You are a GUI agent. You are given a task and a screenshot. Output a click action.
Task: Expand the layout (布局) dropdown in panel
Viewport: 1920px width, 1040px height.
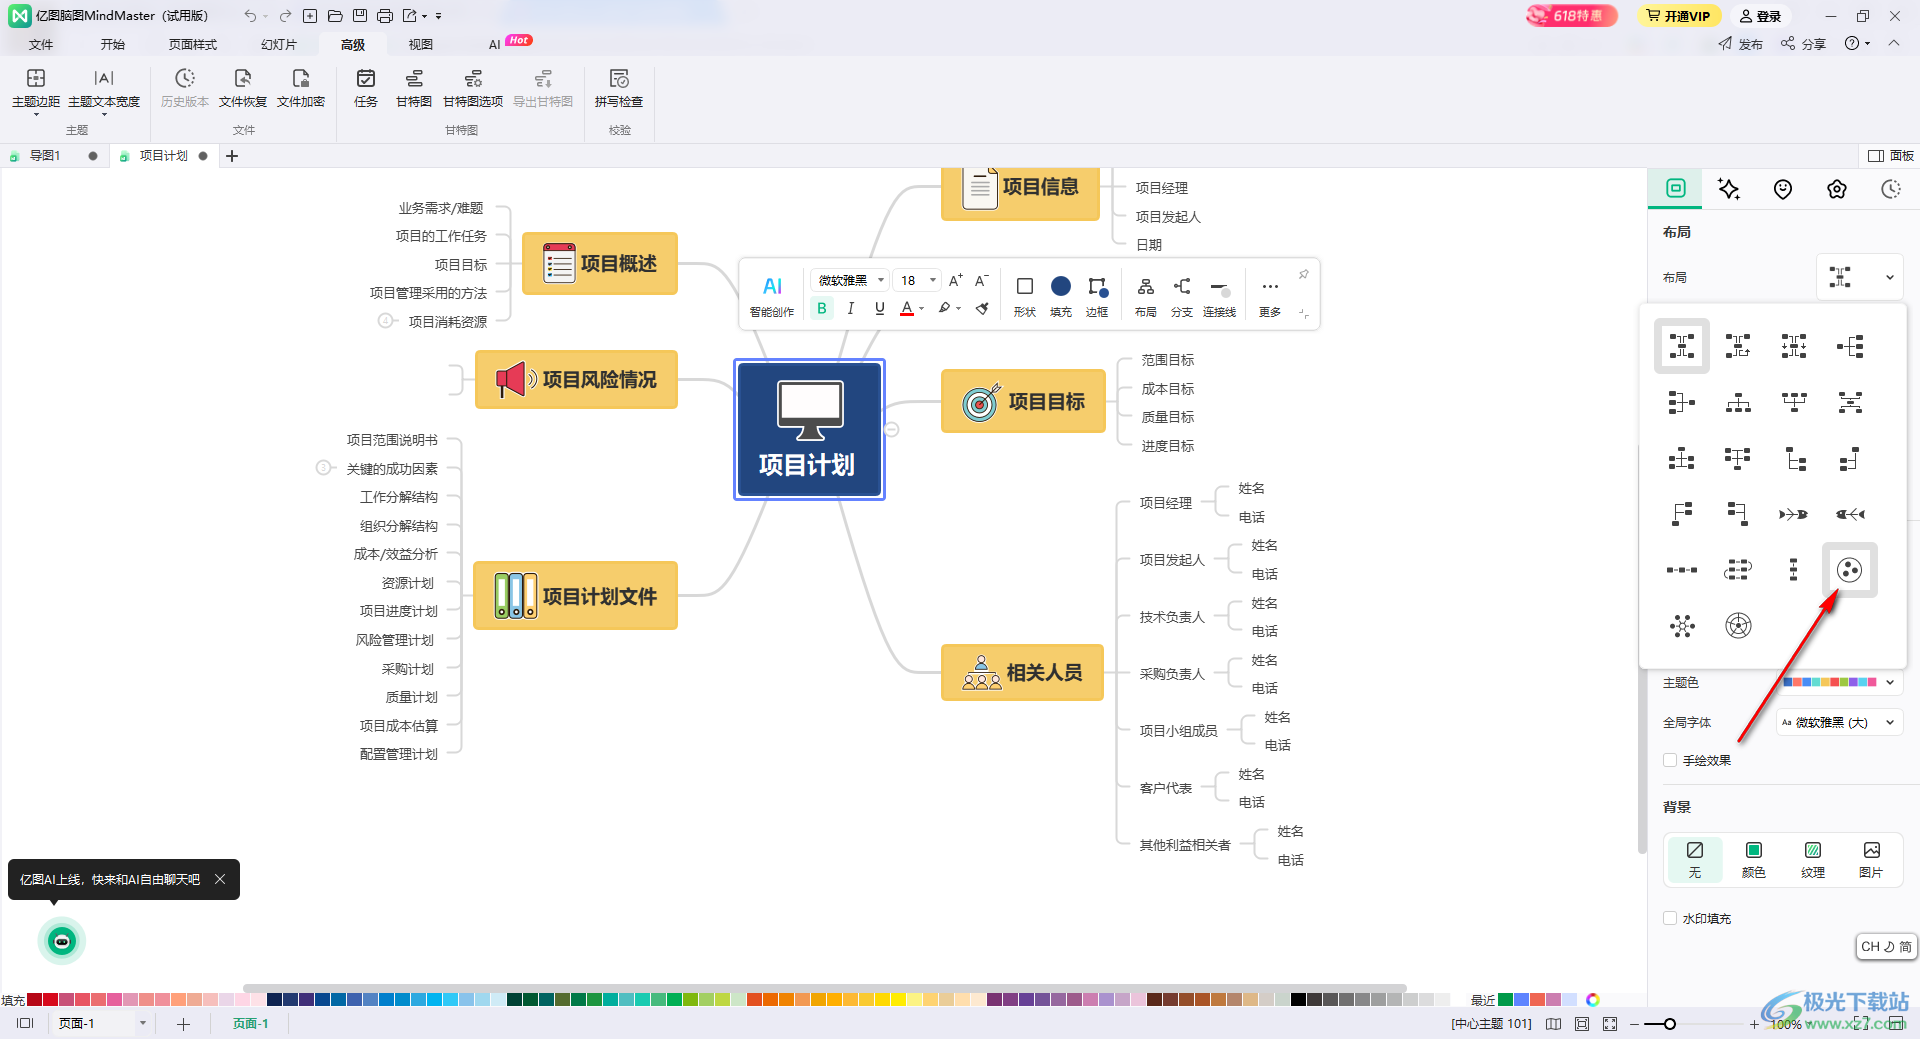(x=1859, y=277)
